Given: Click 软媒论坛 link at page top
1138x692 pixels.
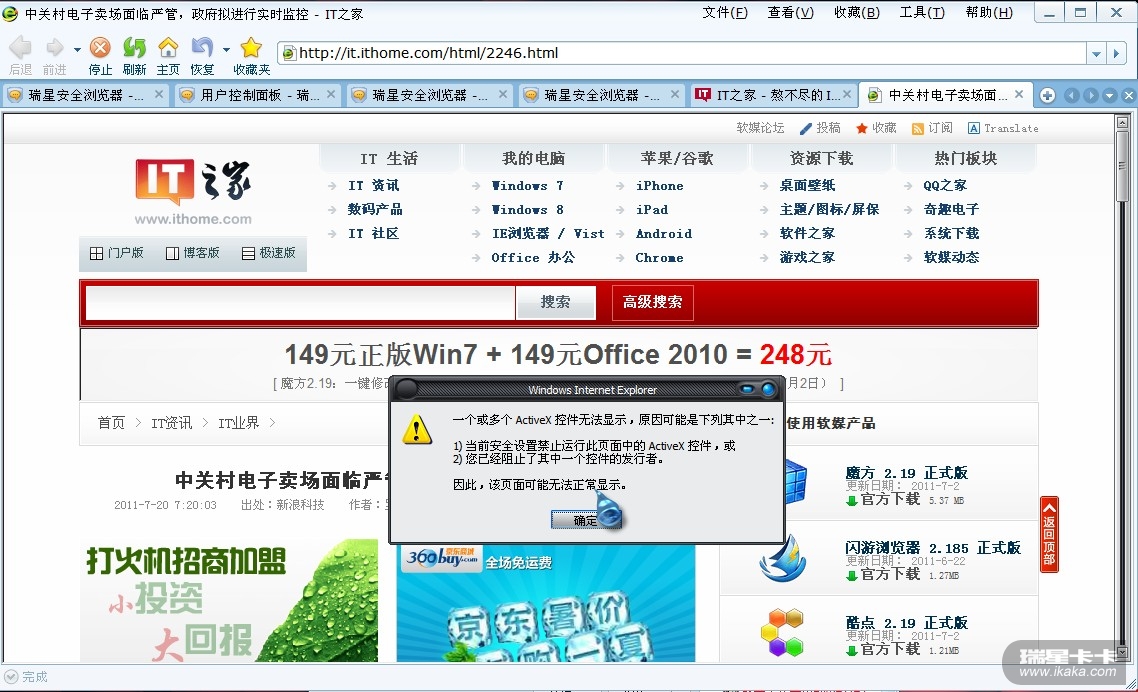Looking at the screenshot, I should point(760,128).
